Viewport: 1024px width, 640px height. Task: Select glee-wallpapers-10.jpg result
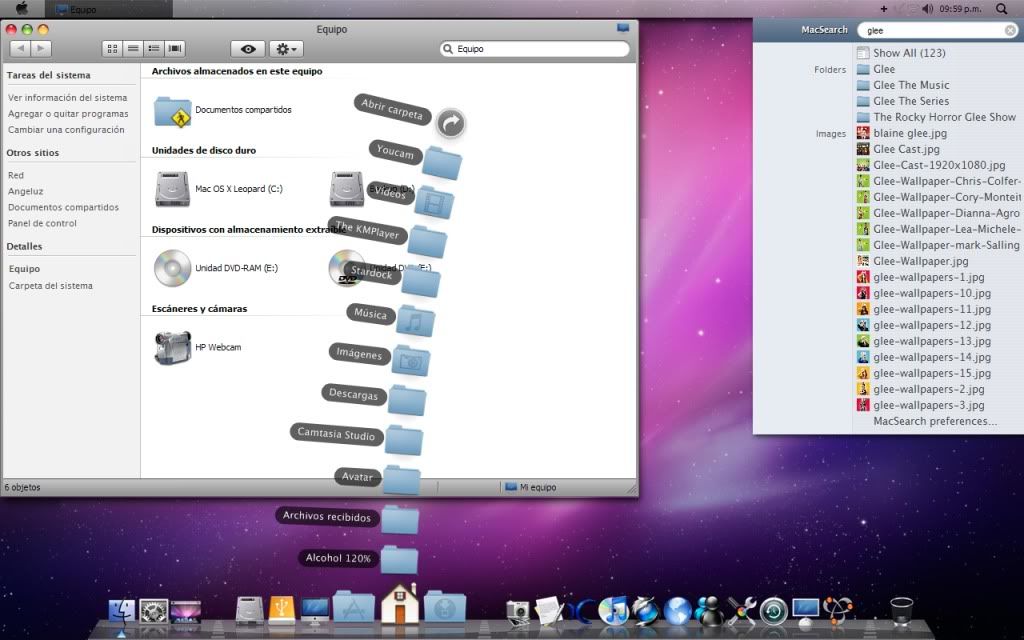[932, 293]
